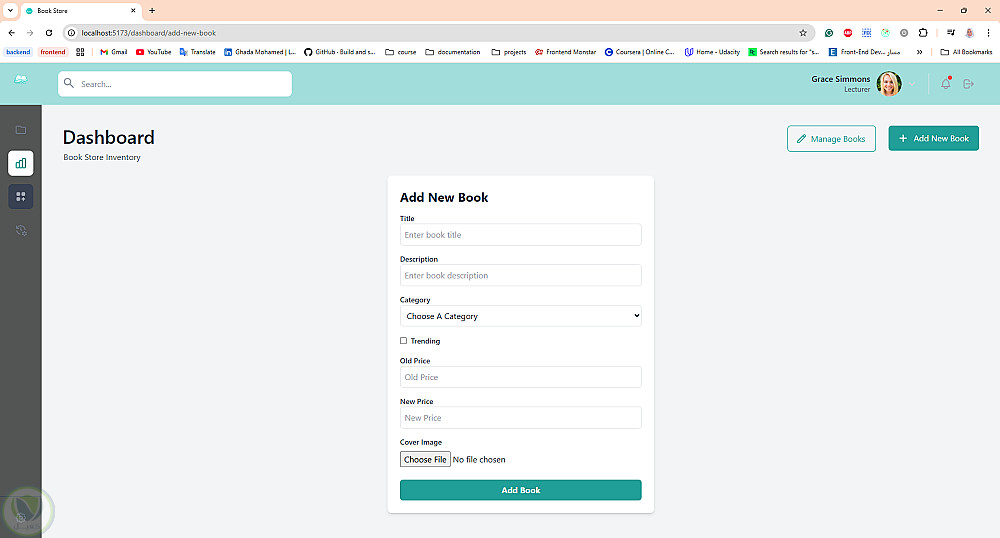Expand the Choose A Category dropdown
Image resolution: width=1000 pixels, height=538 pixels.
pos(520,316)
